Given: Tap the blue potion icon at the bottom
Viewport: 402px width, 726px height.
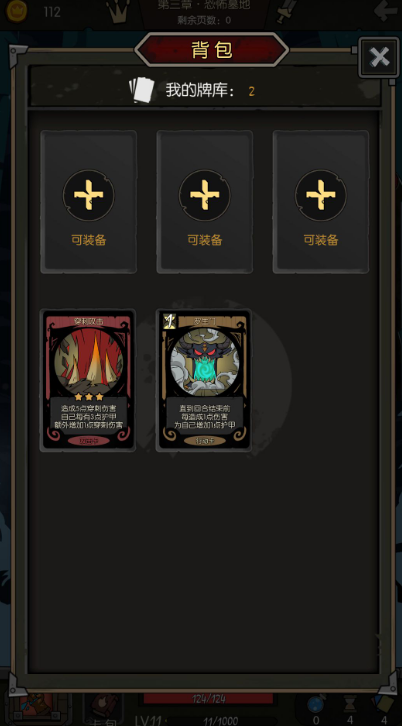Looking at the screenshot, I should coord(316,704).
